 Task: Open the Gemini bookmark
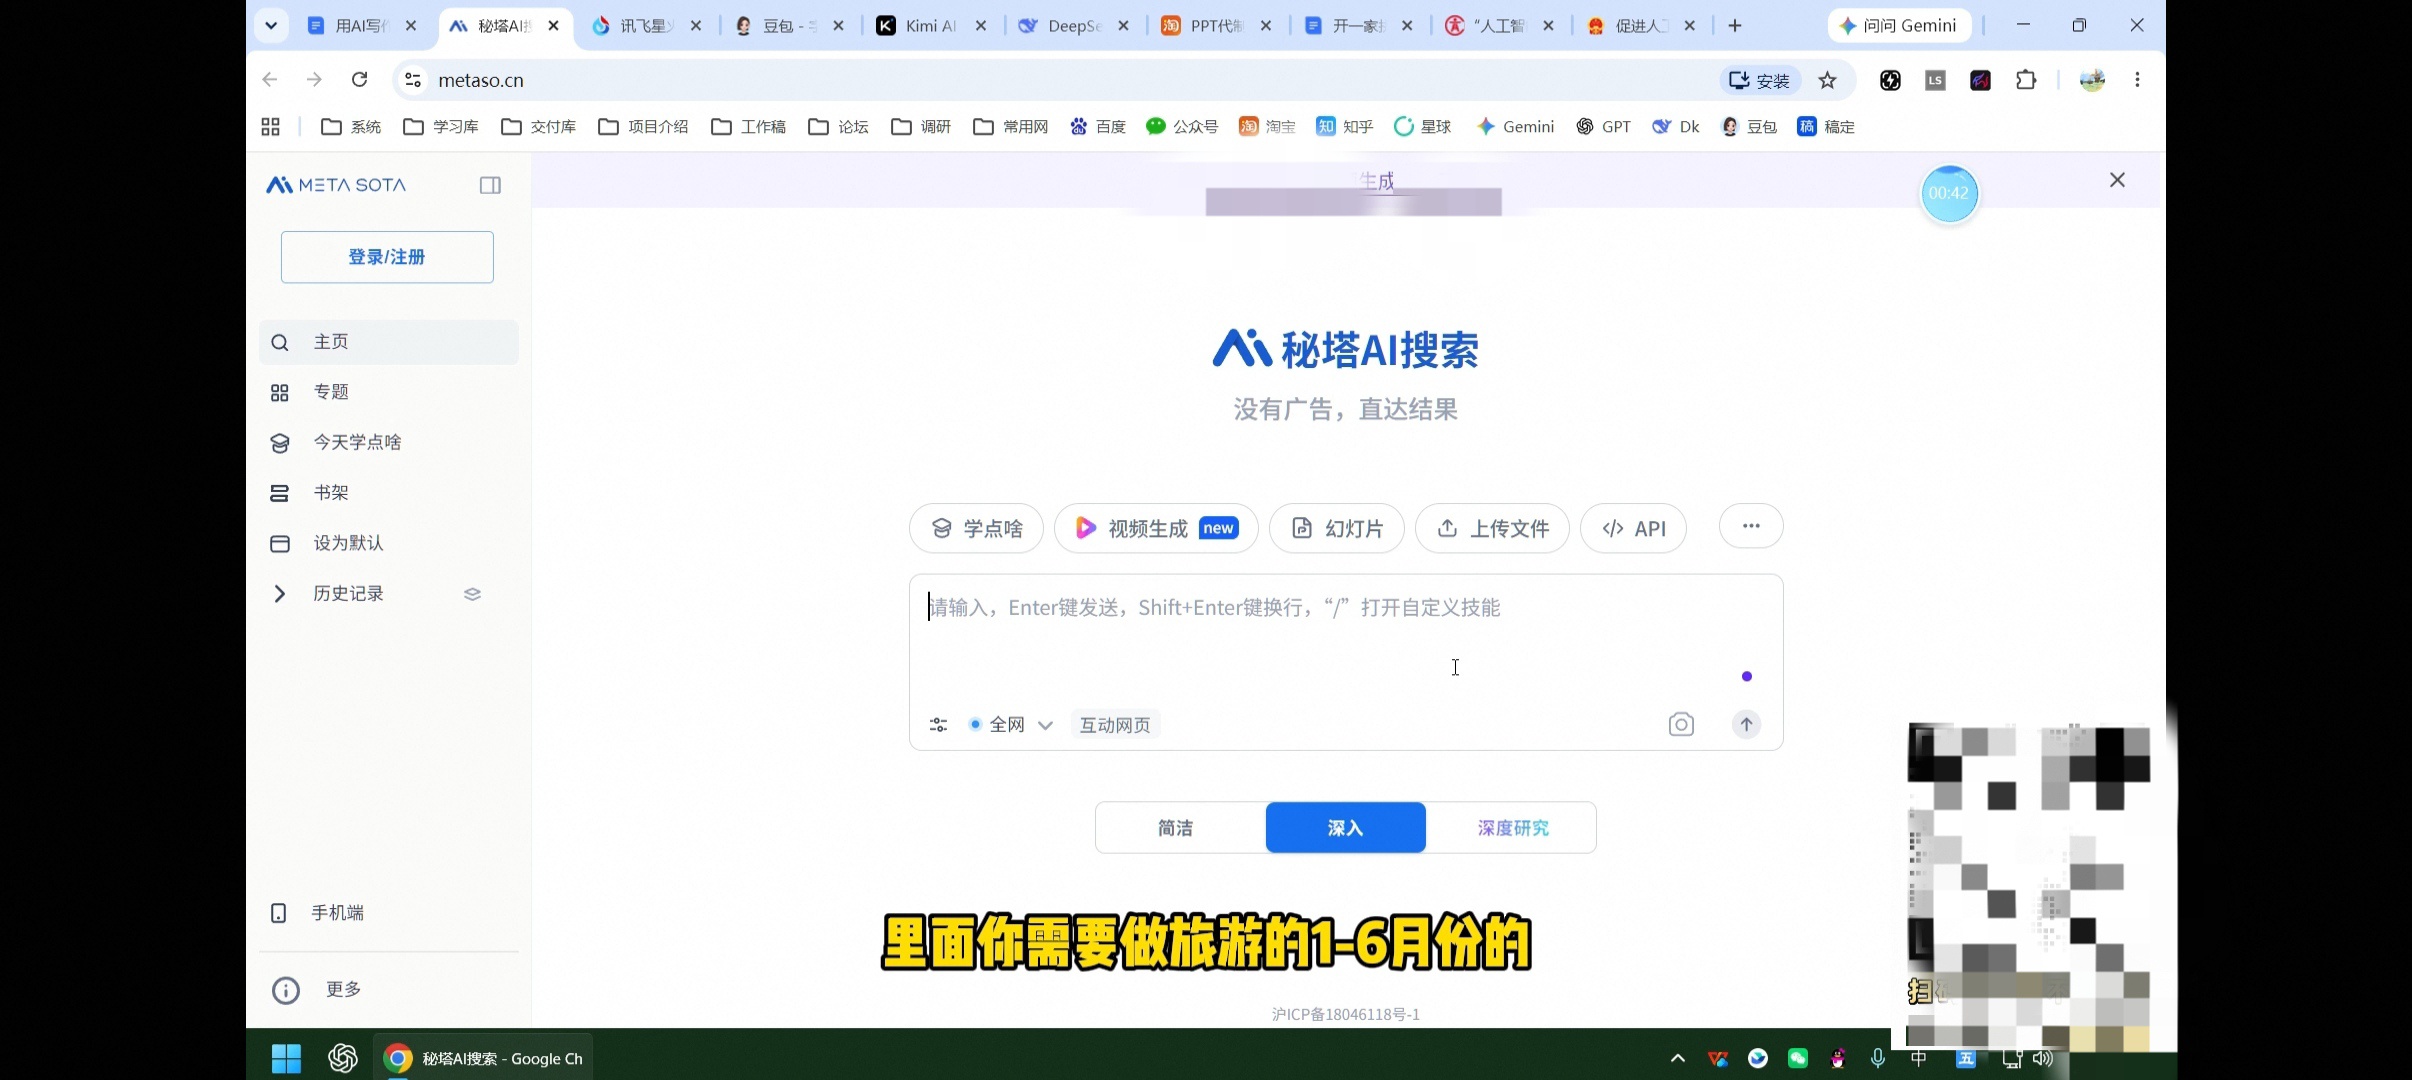[x=1515, y=127]
